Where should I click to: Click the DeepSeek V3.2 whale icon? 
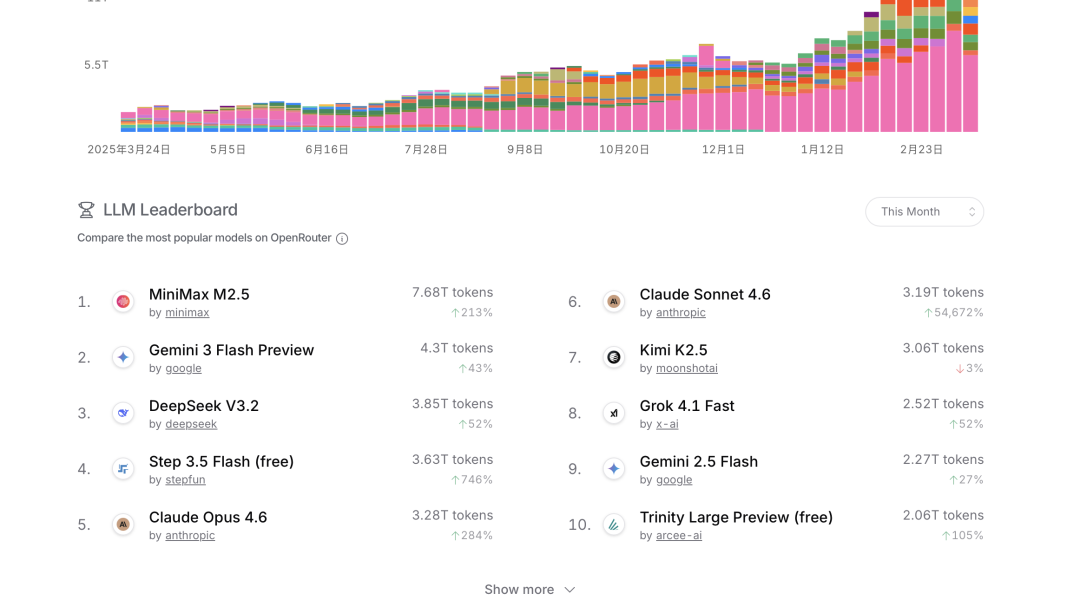tap(123, 413)
